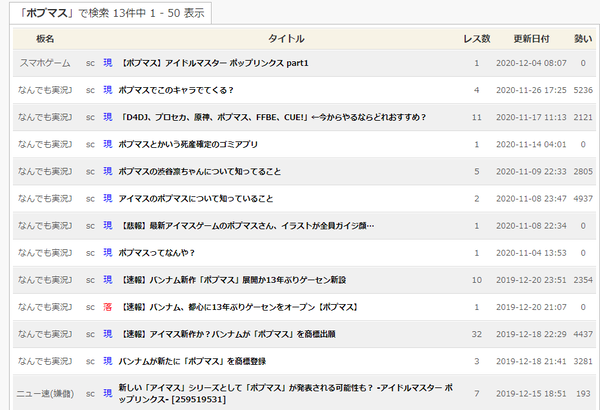The image size is (600, 410).
Task: Open thread ポプマスでこのキャラでてくる?
Action: tap(176, 90)
